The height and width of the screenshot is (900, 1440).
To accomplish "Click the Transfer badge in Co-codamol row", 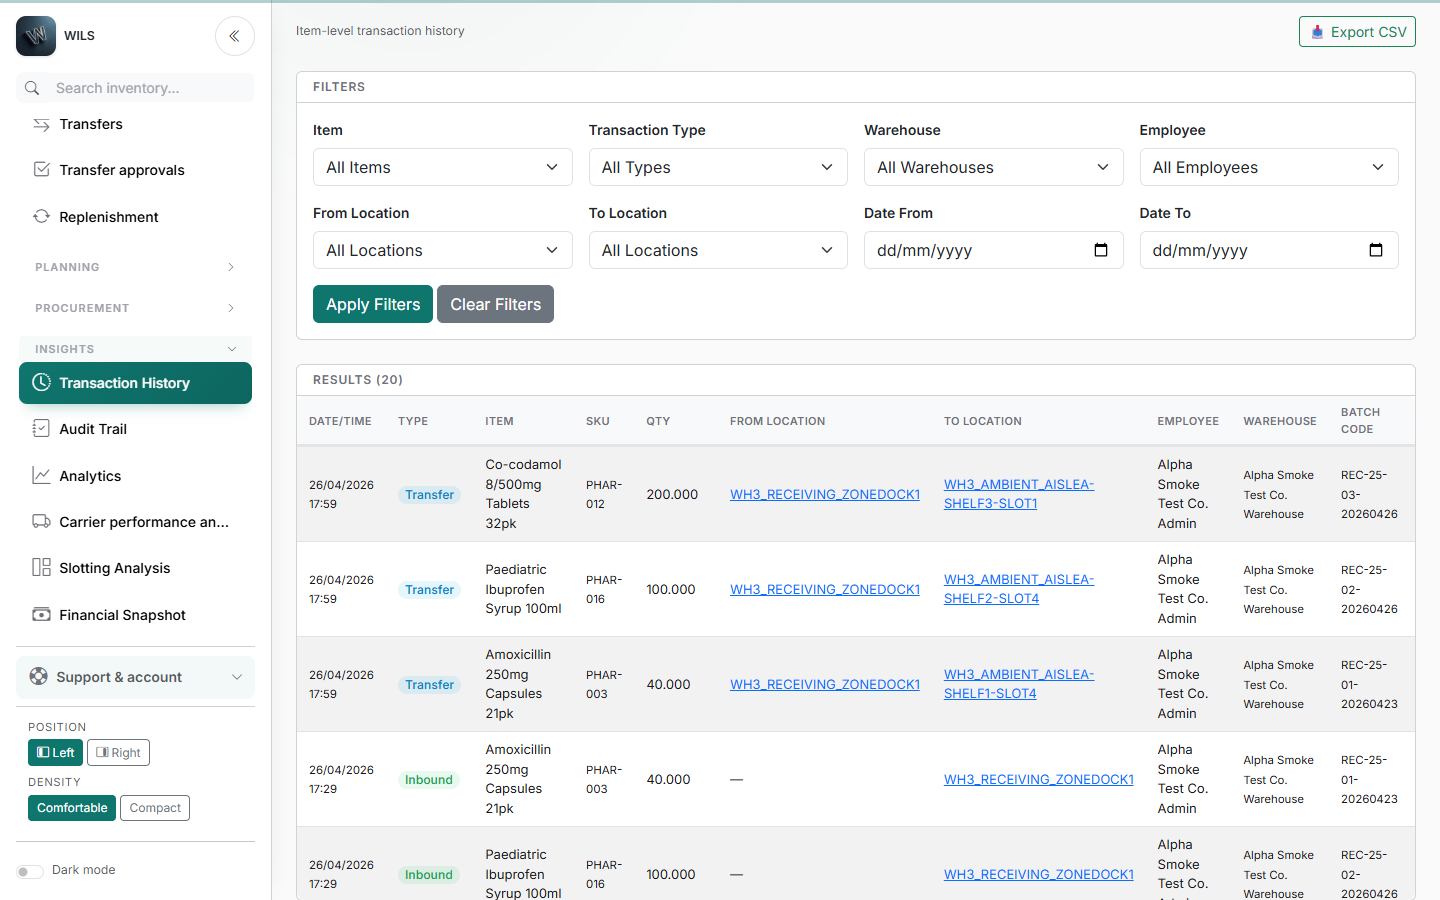I will pyautogui.click(x=430, y=494).
